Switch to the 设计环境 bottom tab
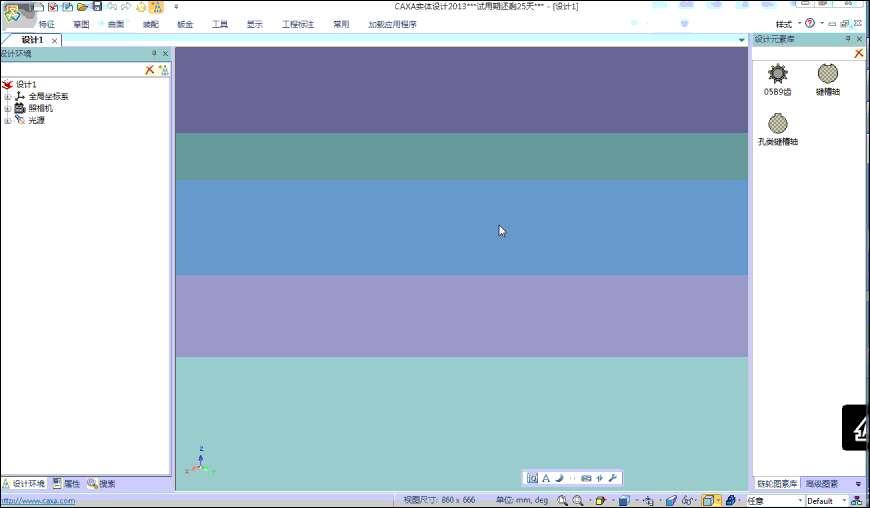This screenshot has height=508, width=870. 24,484
